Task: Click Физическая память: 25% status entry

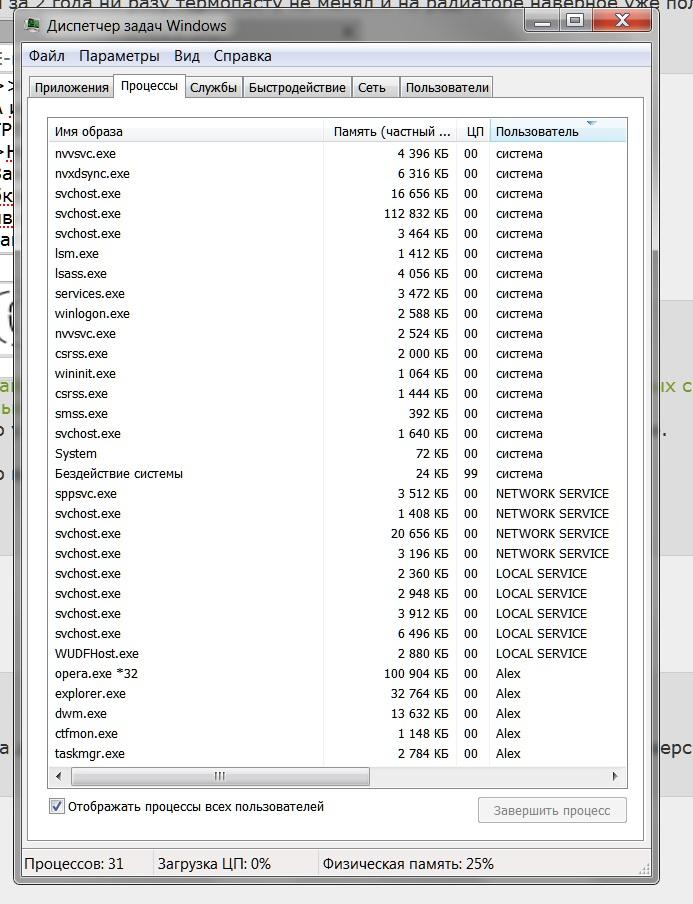Action: [x=408, y=864]
